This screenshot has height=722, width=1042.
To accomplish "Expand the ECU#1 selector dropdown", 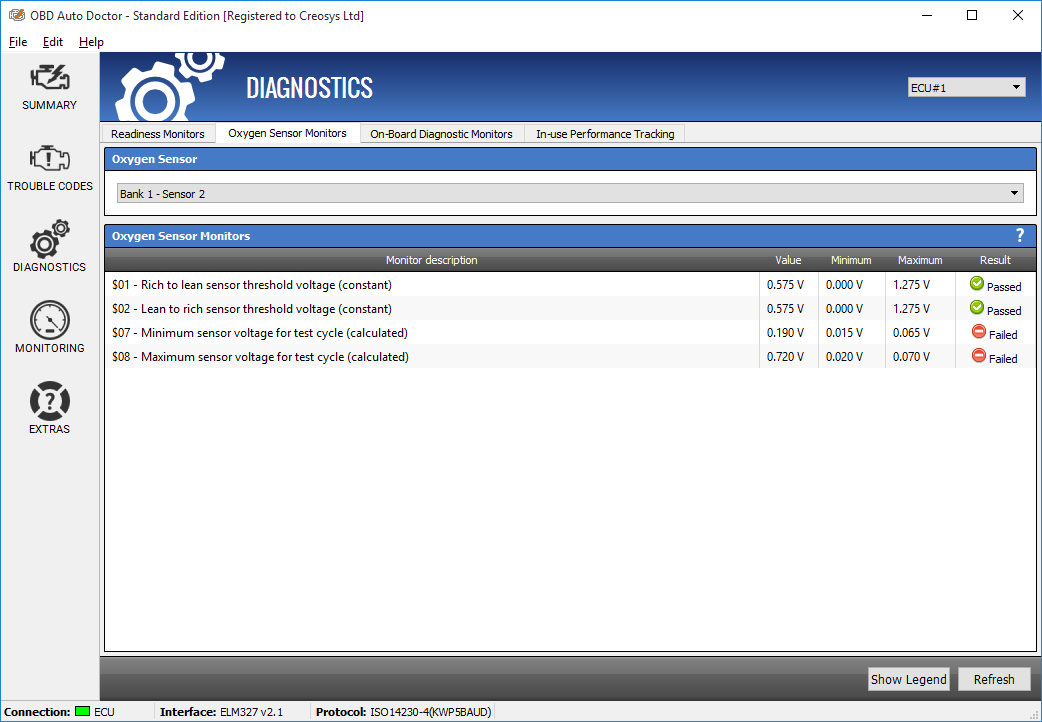I will click(966, 88).
